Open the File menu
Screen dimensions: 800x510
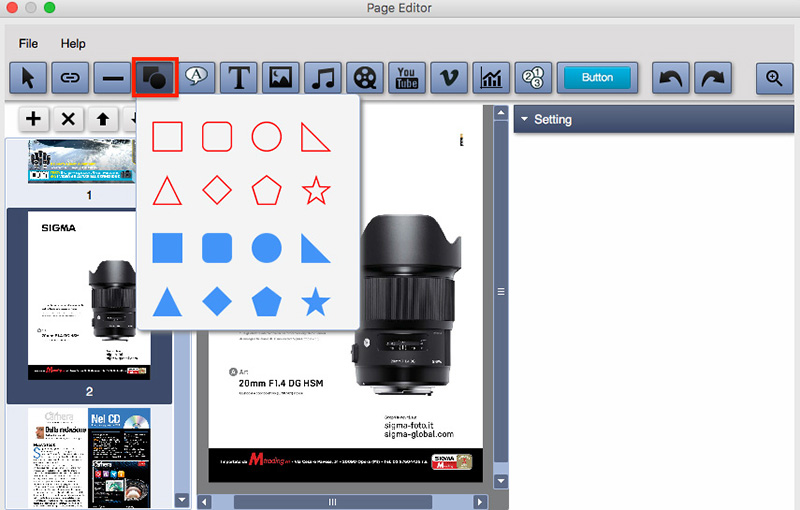(28, 44)
